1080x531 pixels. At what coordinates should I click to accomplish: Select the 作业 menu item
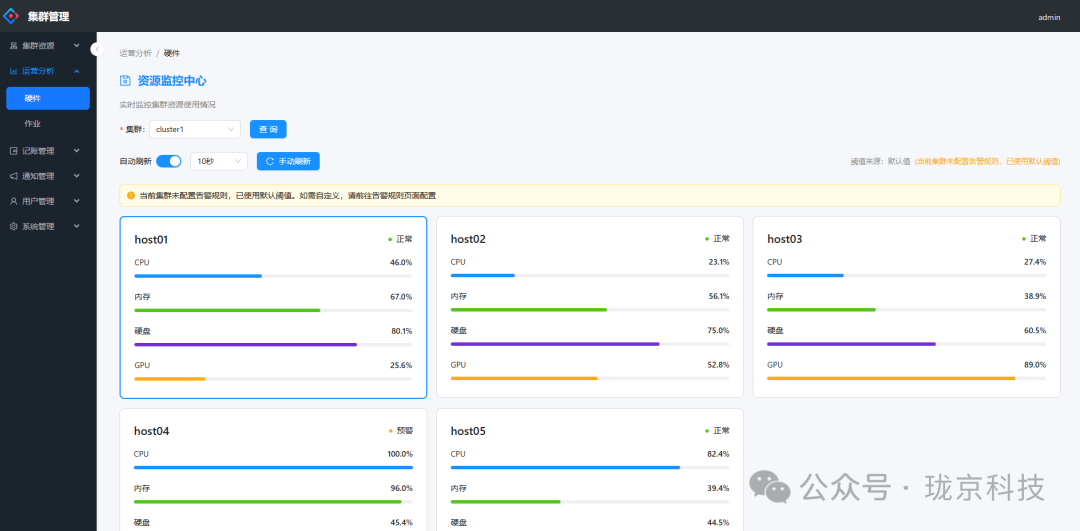[x=48, y=124]
